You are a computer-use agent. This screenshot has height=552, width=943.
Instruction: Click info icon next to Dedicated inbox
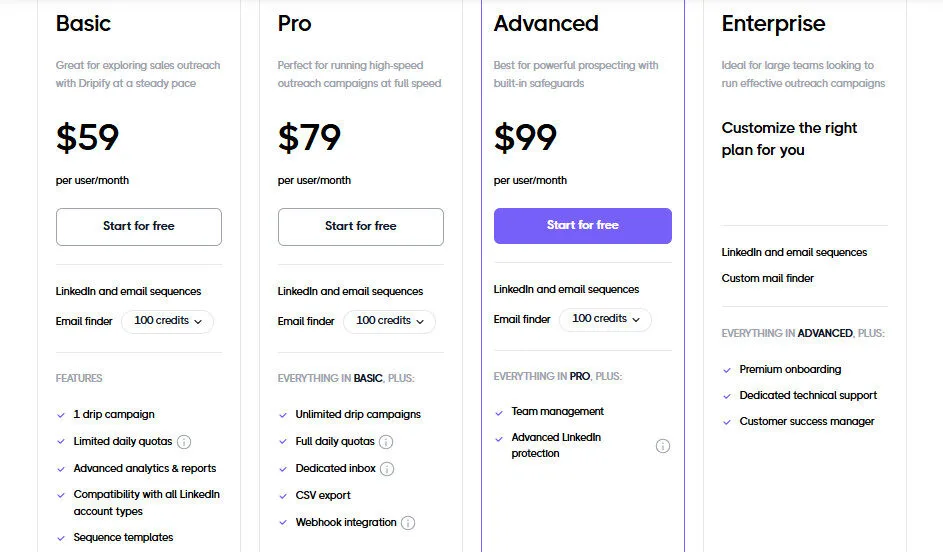coord(387,468)
